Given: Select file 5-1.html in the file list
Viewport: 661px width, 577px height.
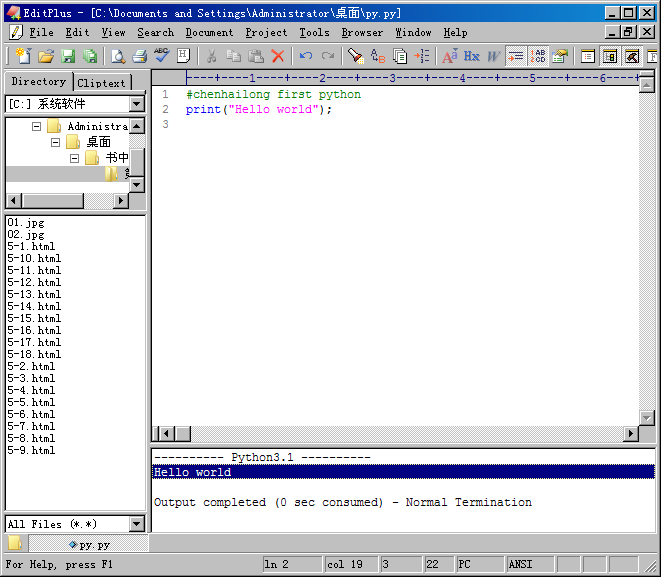Looking at the screenshot, I should tap(31, 246).
